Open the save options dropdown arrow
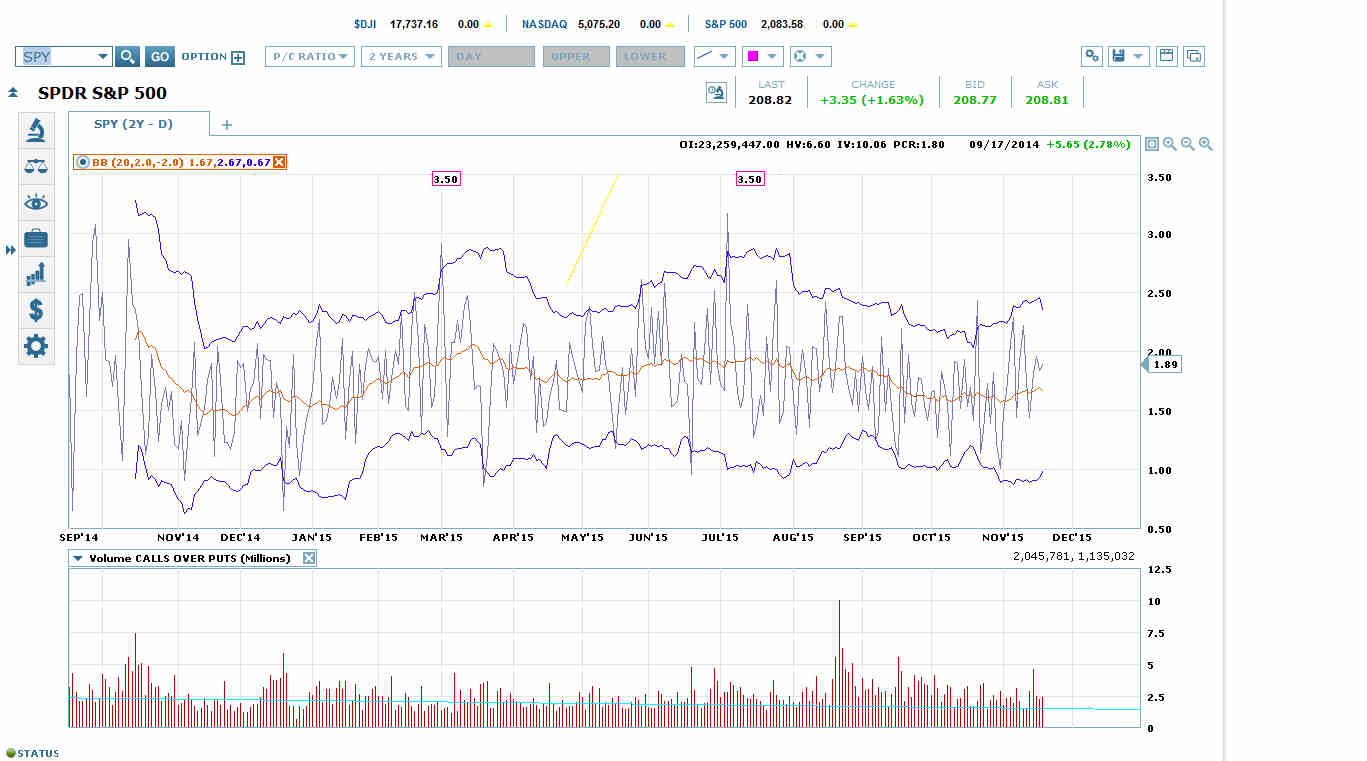 click(1138, 57)
